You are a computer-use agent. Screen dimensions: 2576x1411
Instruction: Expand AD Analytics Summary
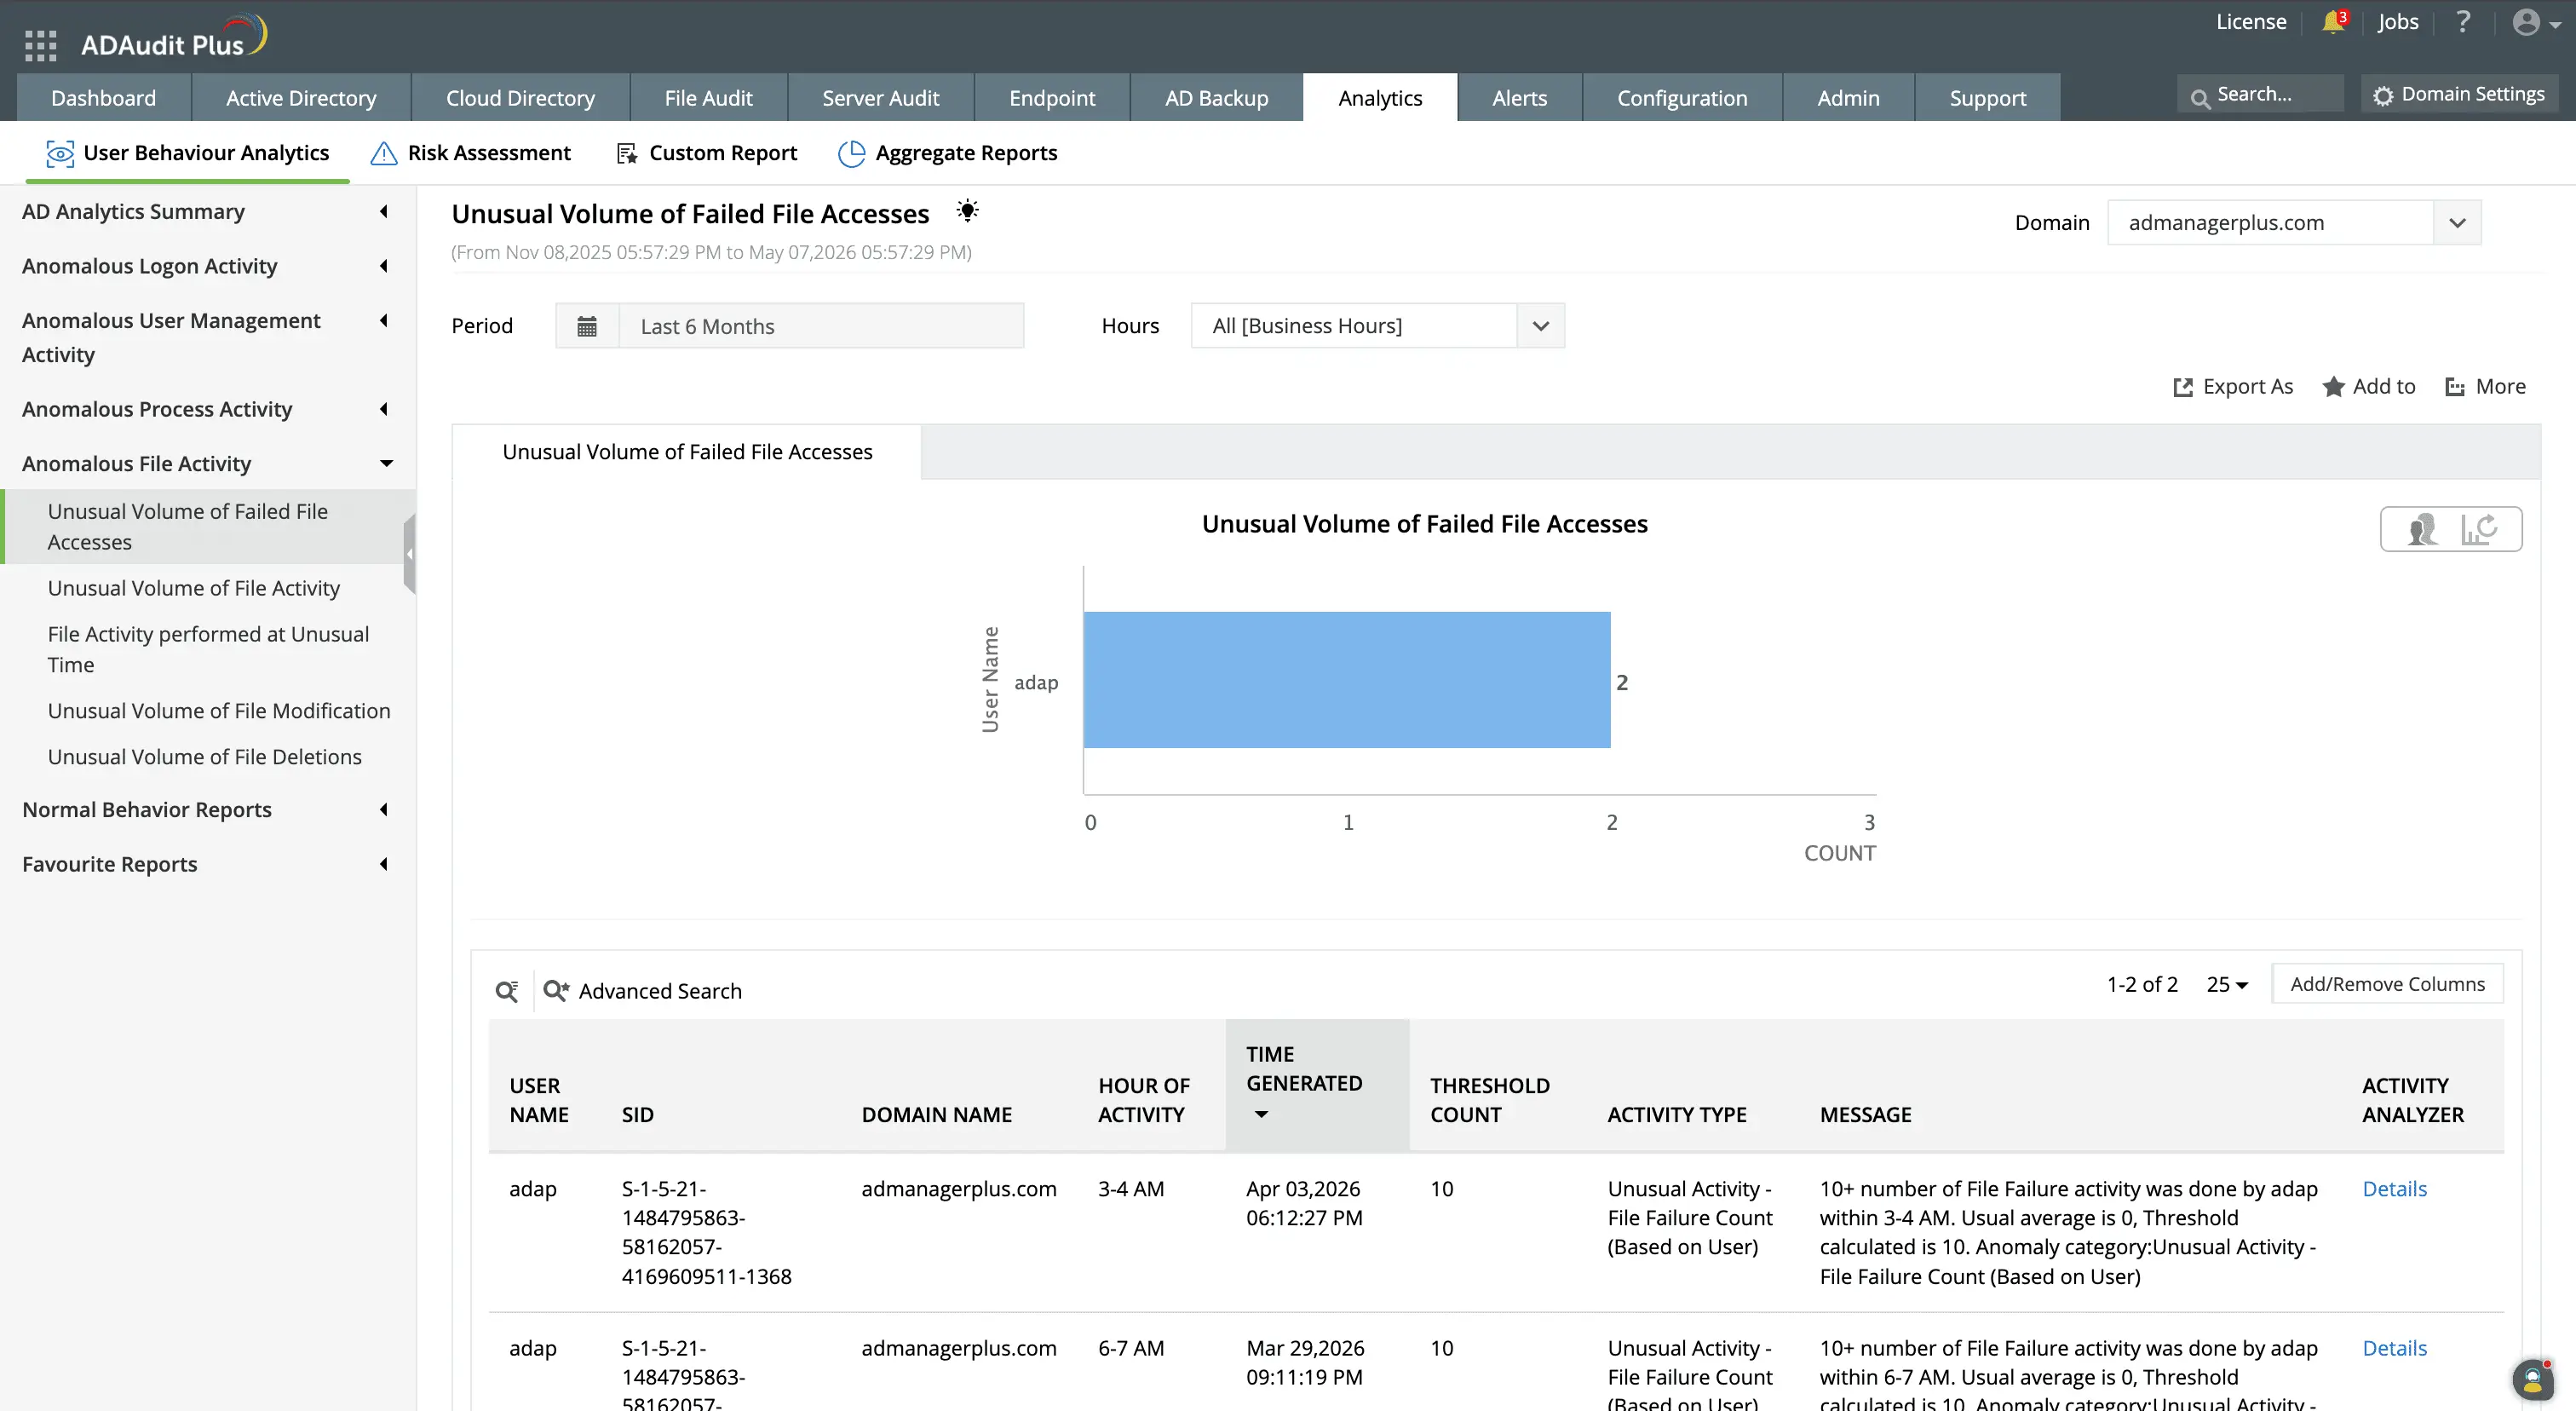click(x=206, y=212)
